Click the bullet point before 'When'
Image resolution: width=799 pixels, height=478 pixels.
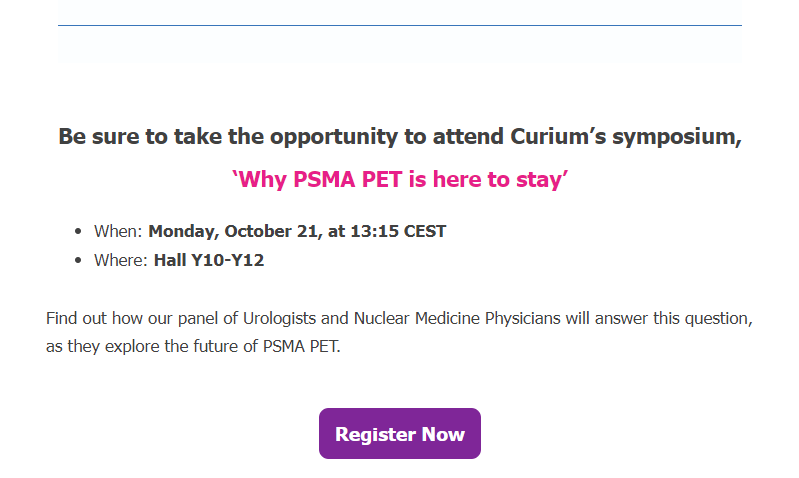78,232
